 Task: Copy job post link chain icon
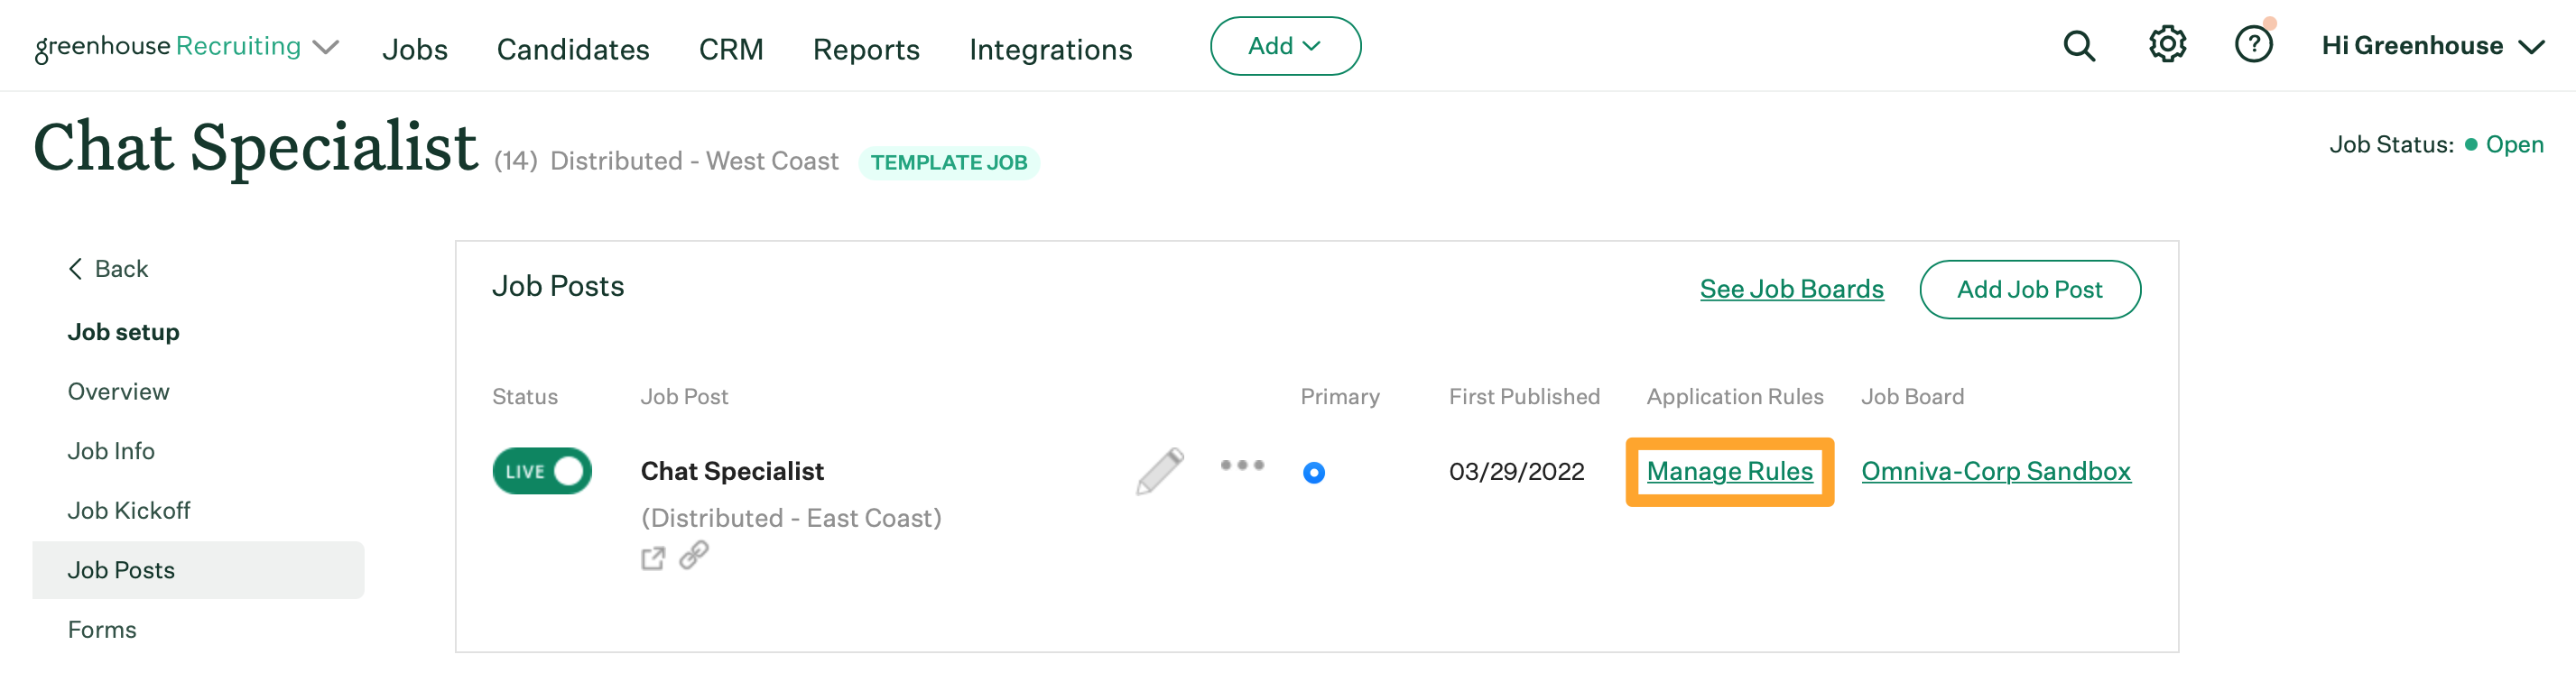click(694, 555)
